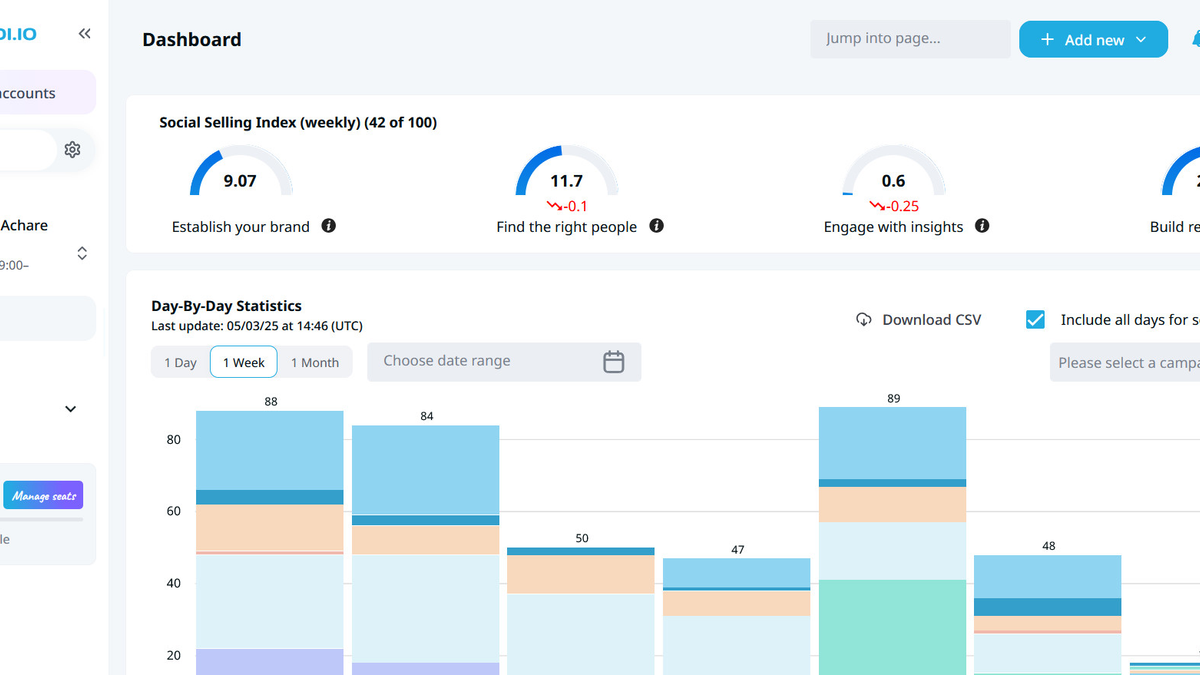Click the bar labeled 84
This screenshot has width=1200, height=675.
click(x=426, y=550)
